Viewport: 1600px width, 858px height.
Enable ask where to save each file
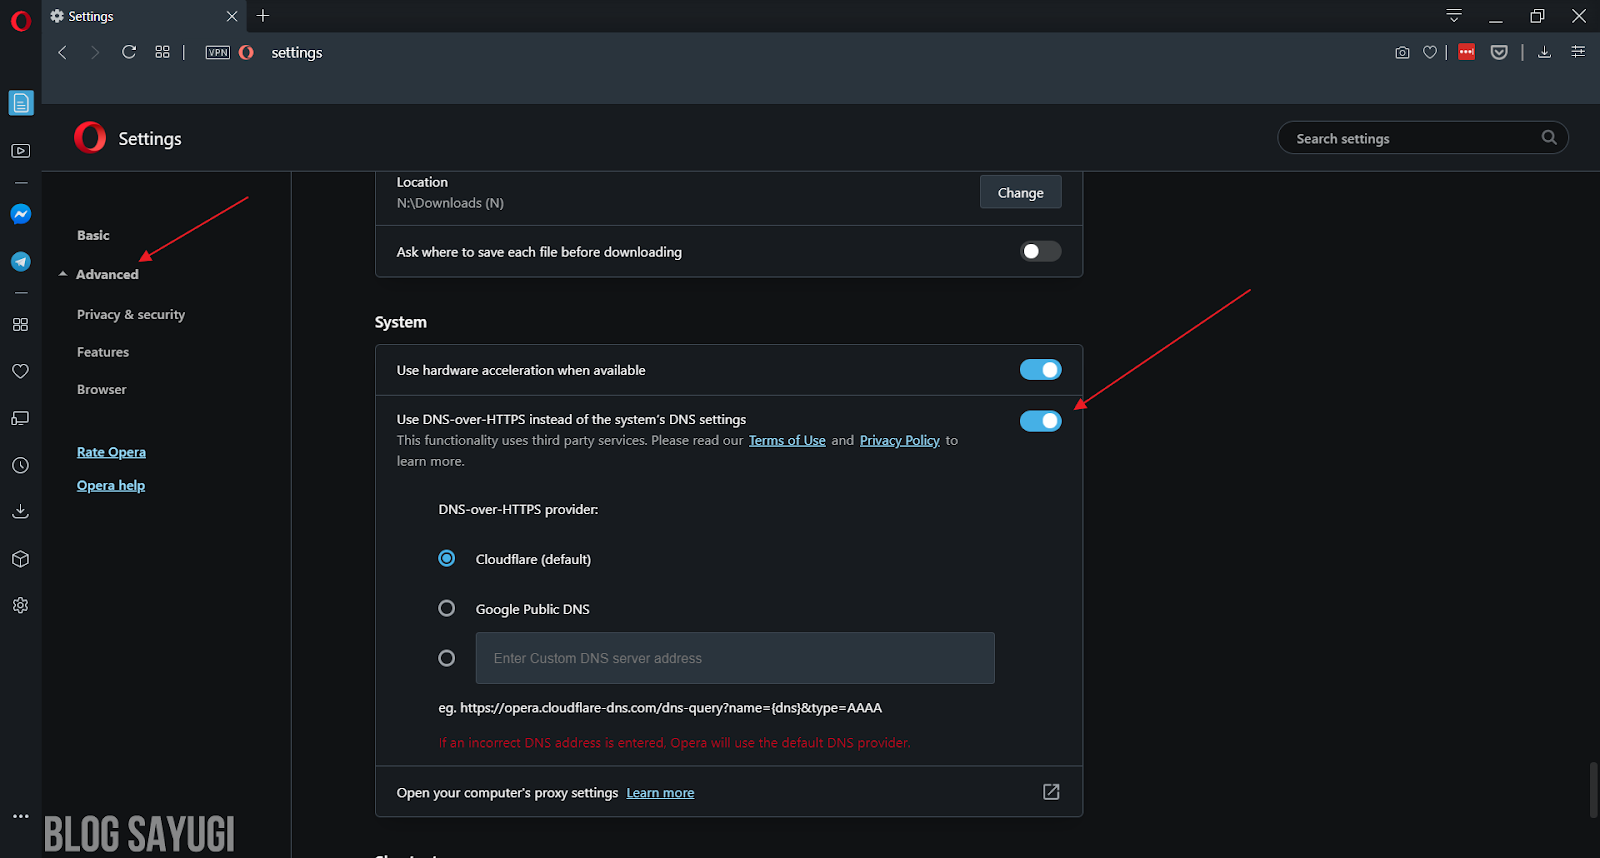click(1040, 252)
